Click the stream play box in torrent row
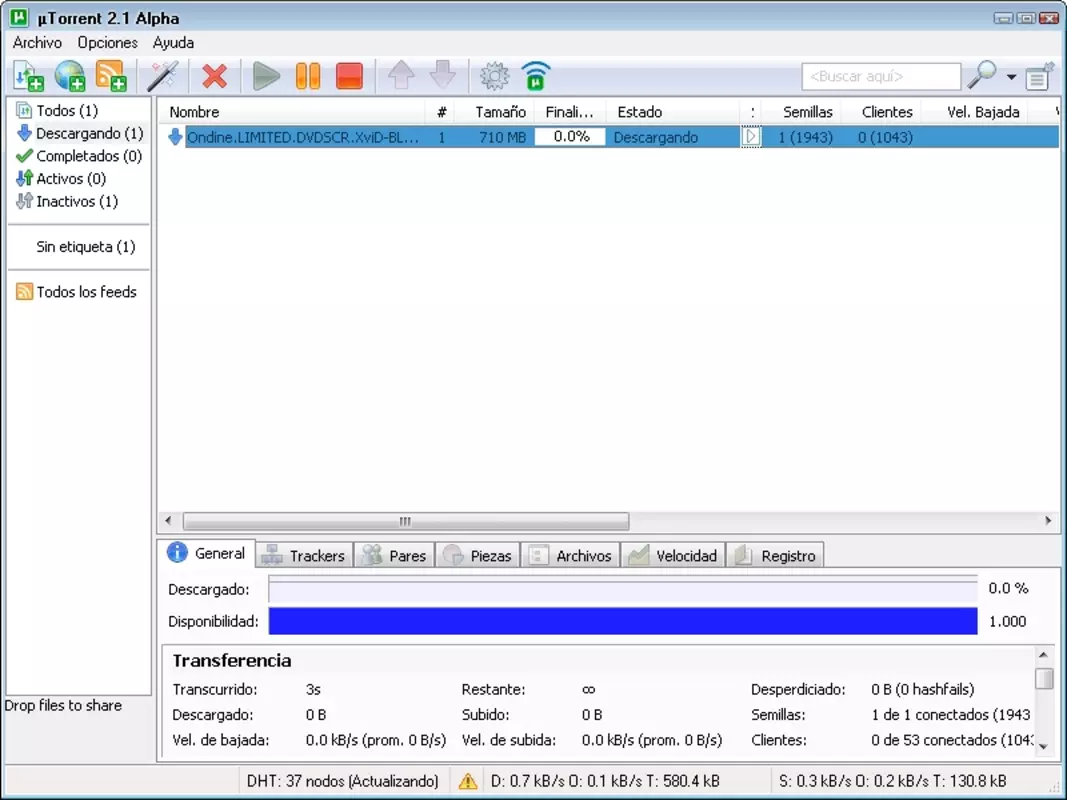The height and width of the screenshot is (800, 1067). click(x=751, y=137)
